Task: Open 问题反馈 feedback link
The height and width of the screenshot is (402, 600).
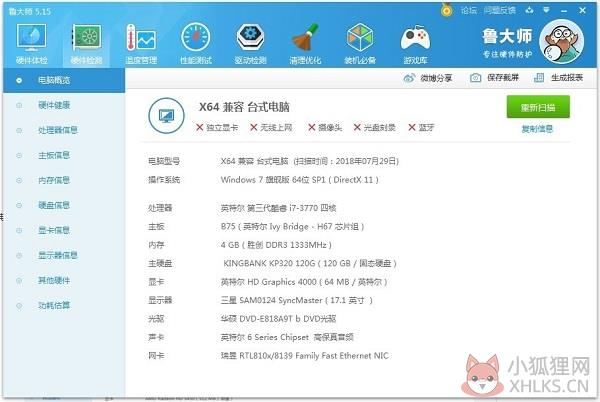Action: click(x=499, y=10)
